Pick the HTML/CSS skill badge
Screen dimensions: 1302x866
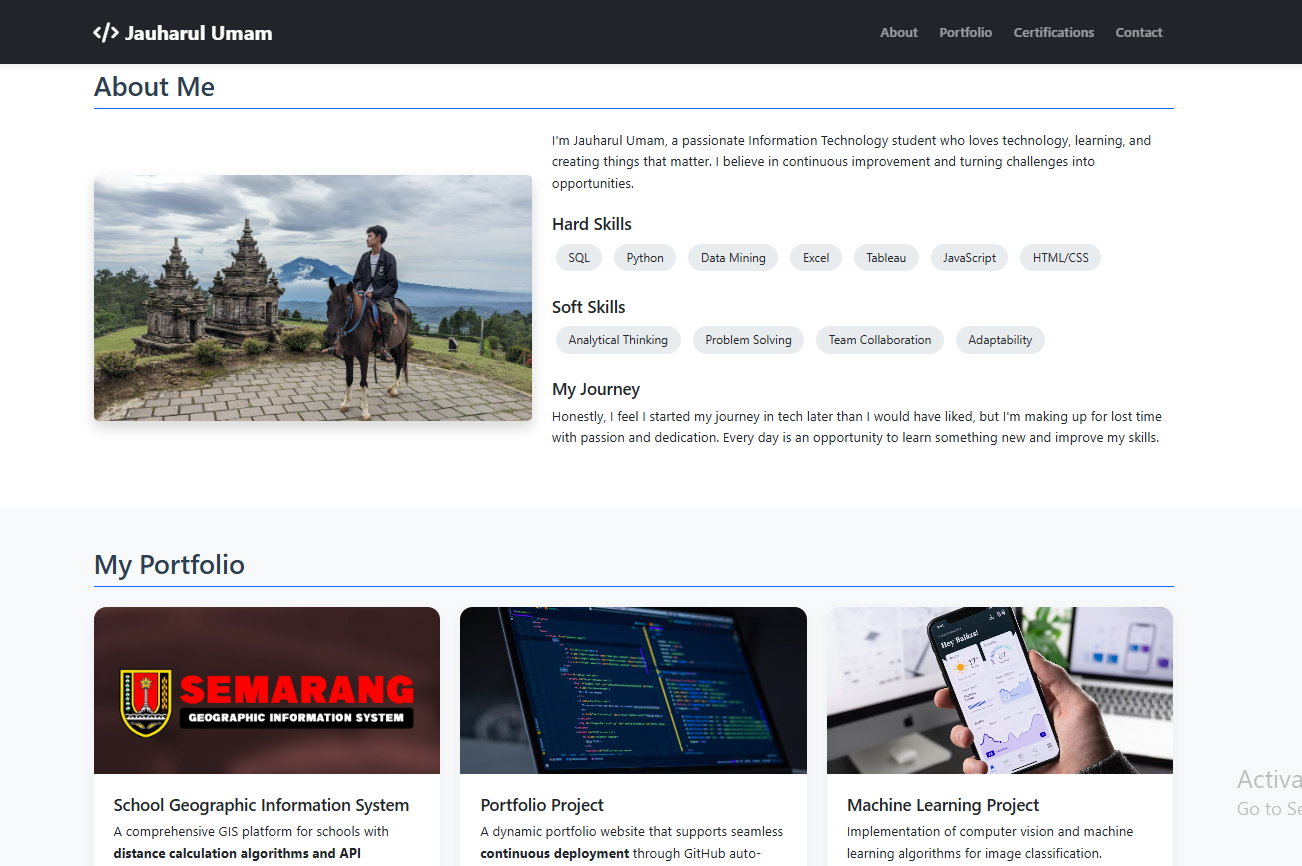pyautogui.click(x=1060, y=258)
